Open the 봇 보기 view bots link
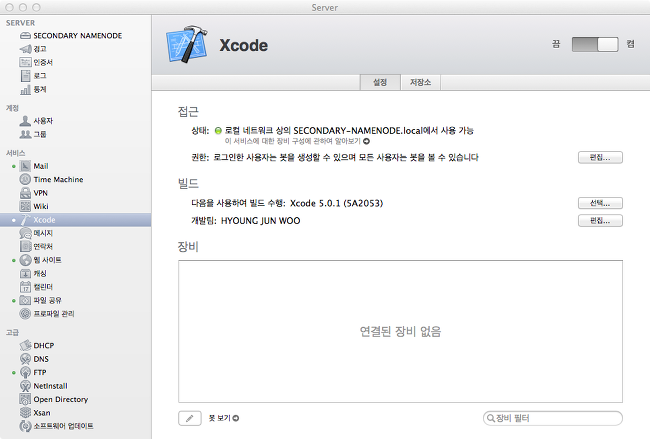This screenshot has width=650, height=439. point(219,418)
